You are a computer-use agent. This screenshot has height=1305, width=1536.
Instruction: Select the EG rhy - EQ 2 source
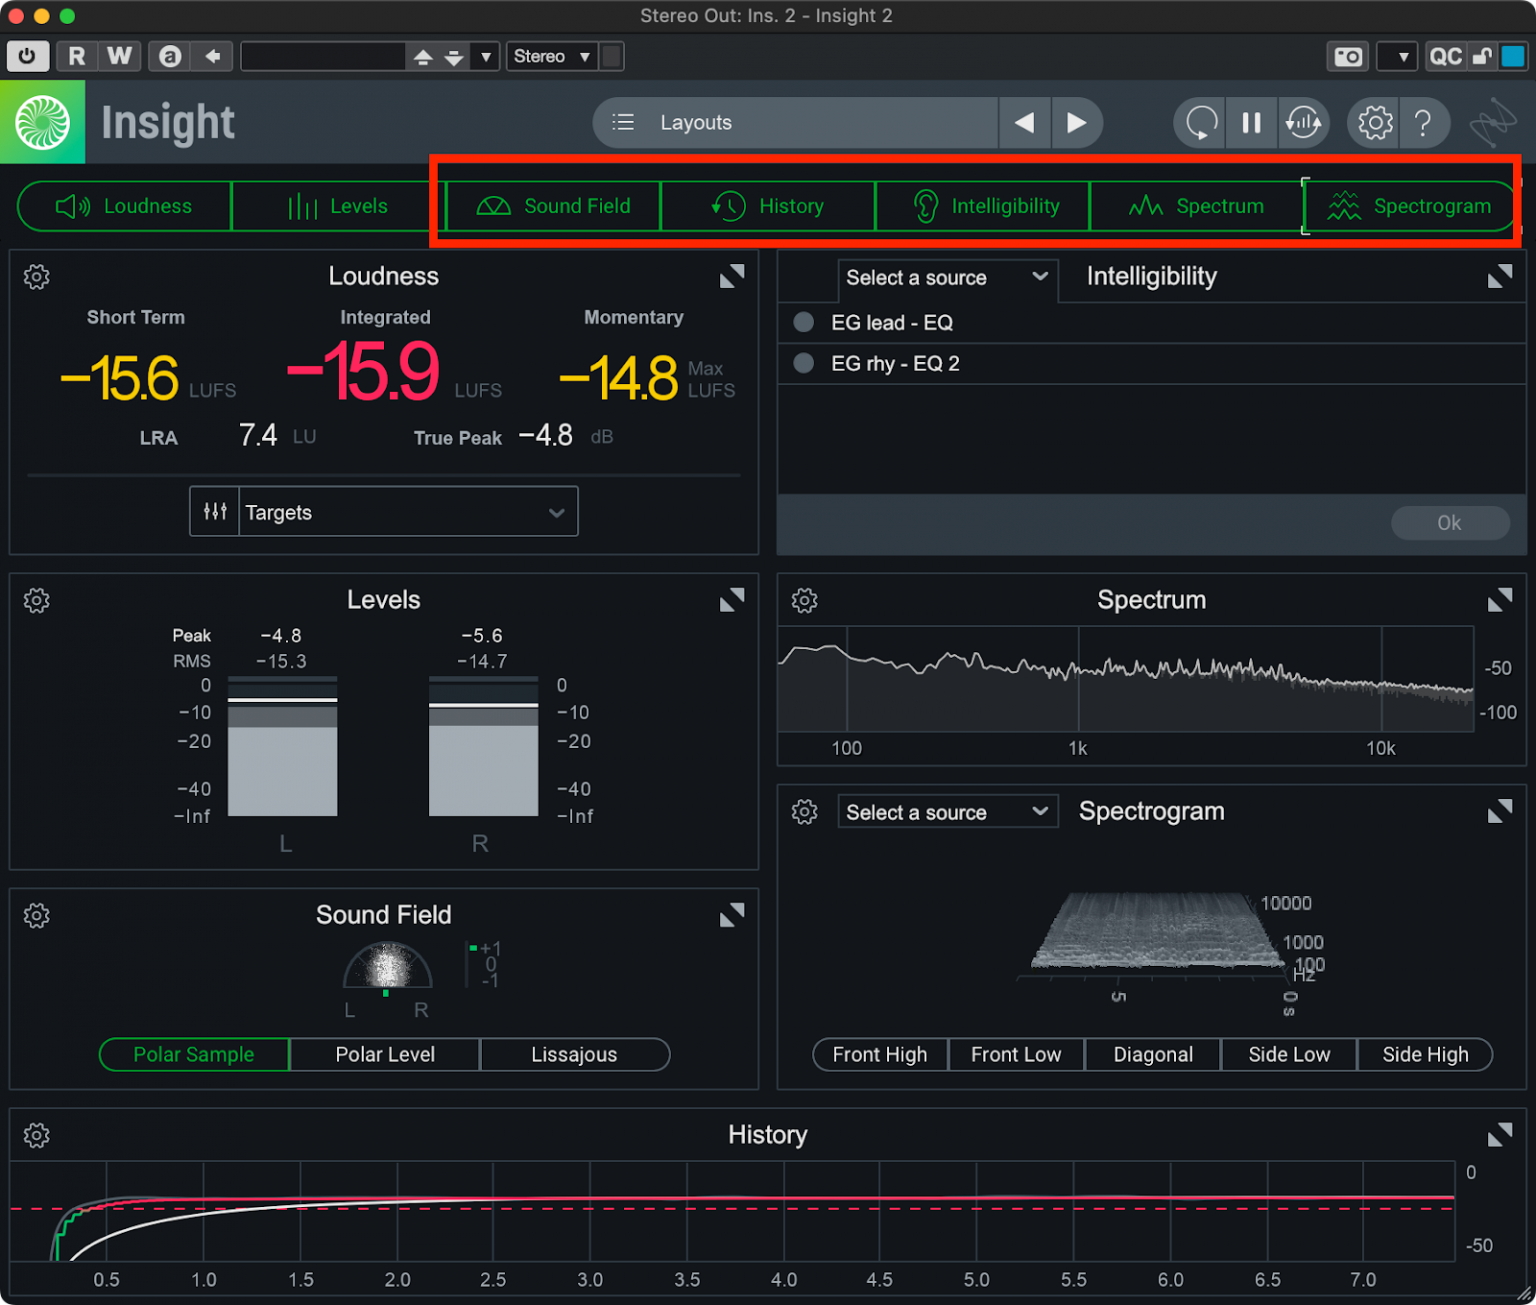point(896,363)
